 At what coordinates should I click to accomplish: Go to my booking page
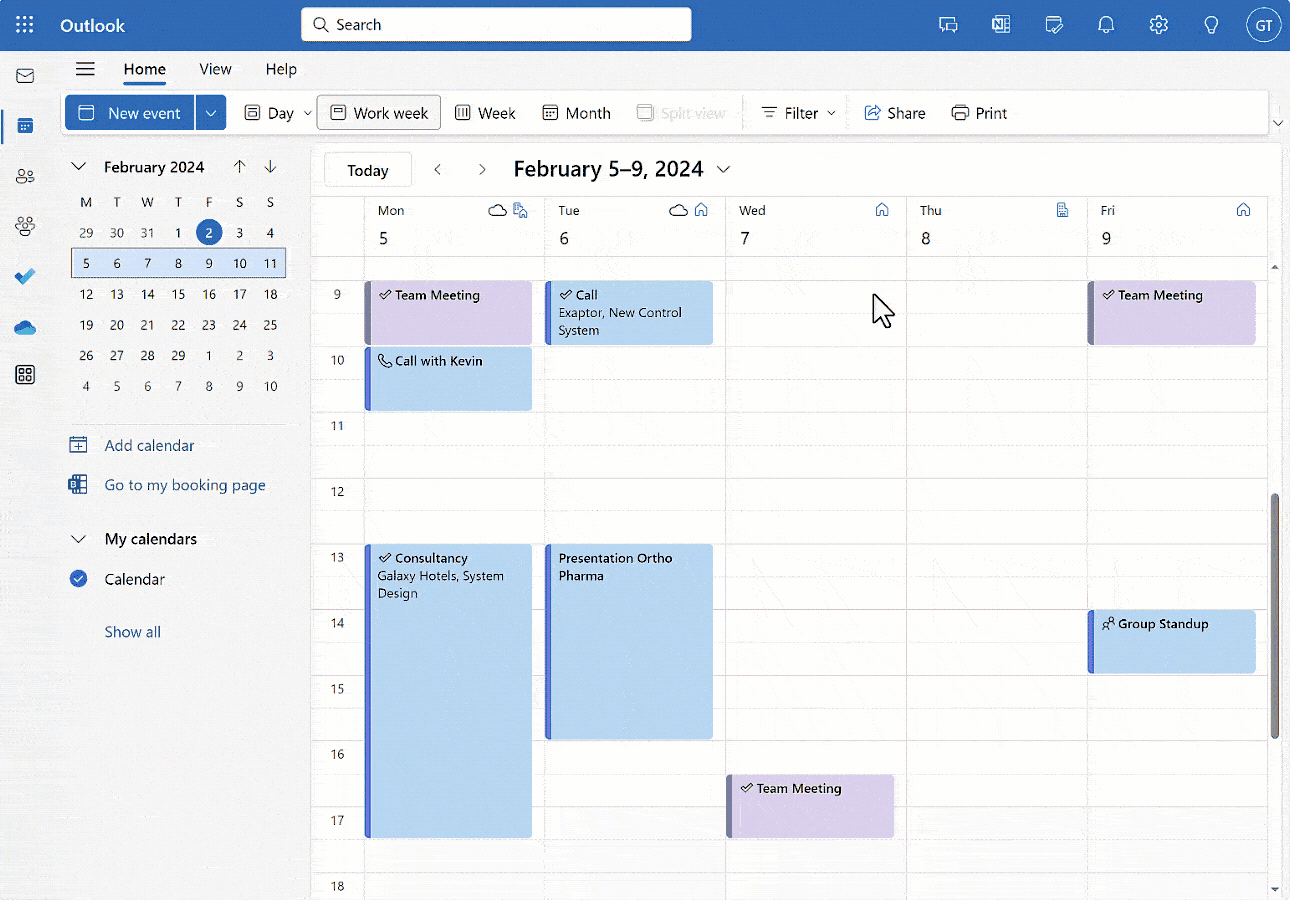[184, 484]
